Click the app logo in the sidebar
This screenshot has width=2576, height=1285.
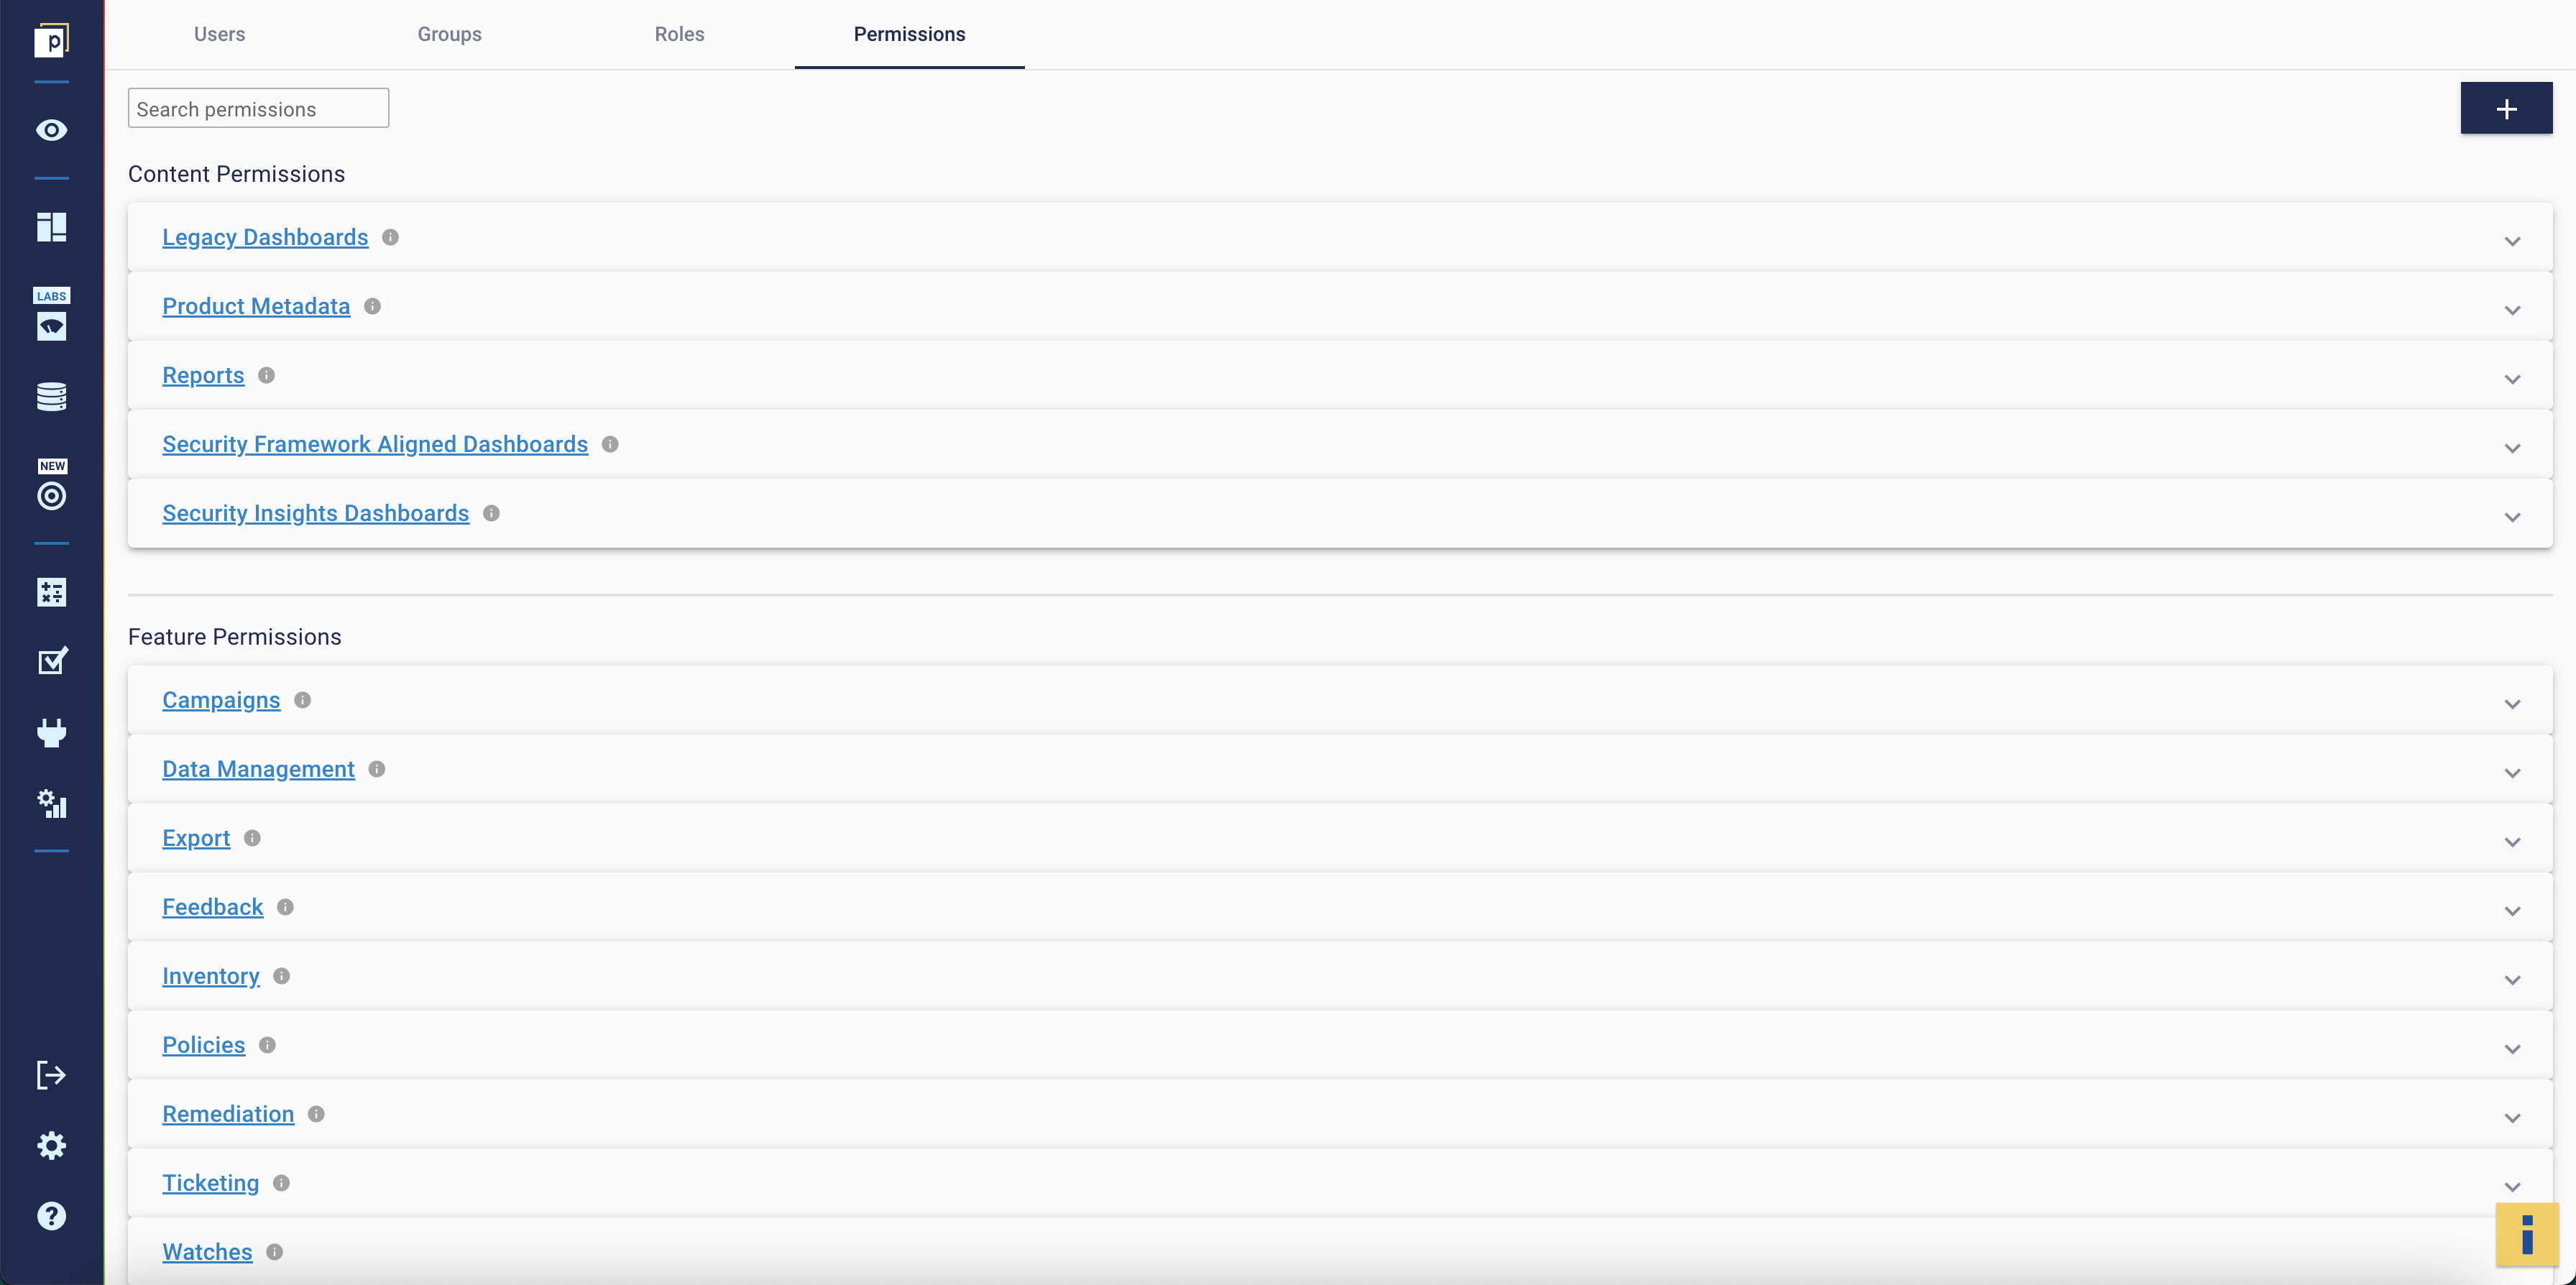click(51, 41)
